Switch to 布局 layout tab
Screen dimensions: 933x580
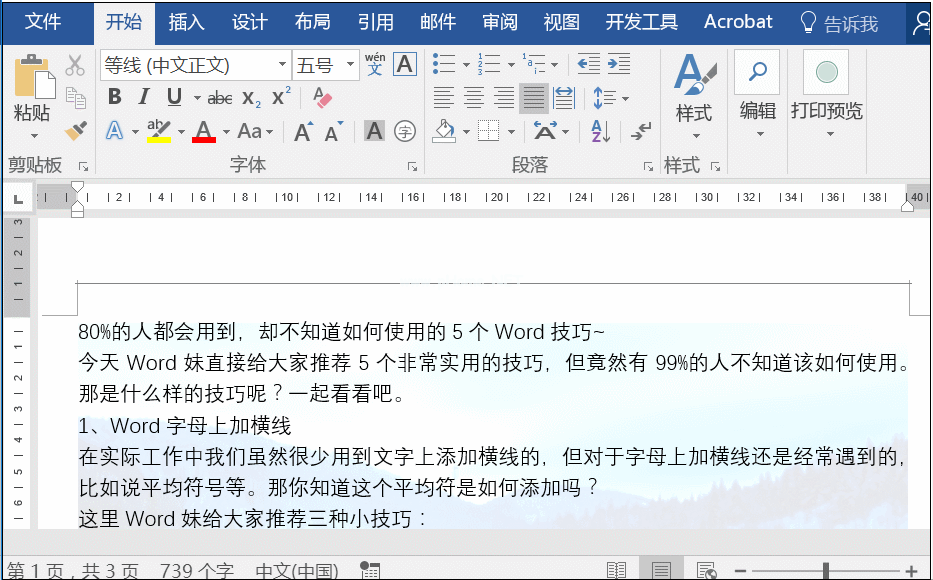312,23
